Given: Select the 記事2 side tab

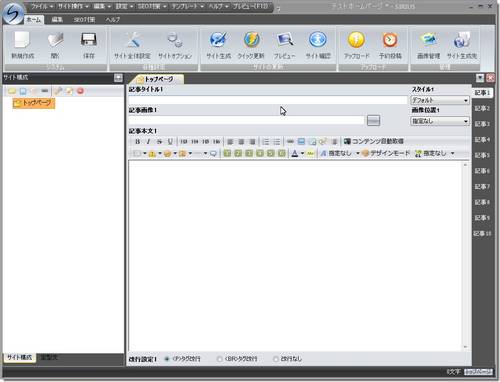Looking at the screenshot, I should (x=482, y=108).
